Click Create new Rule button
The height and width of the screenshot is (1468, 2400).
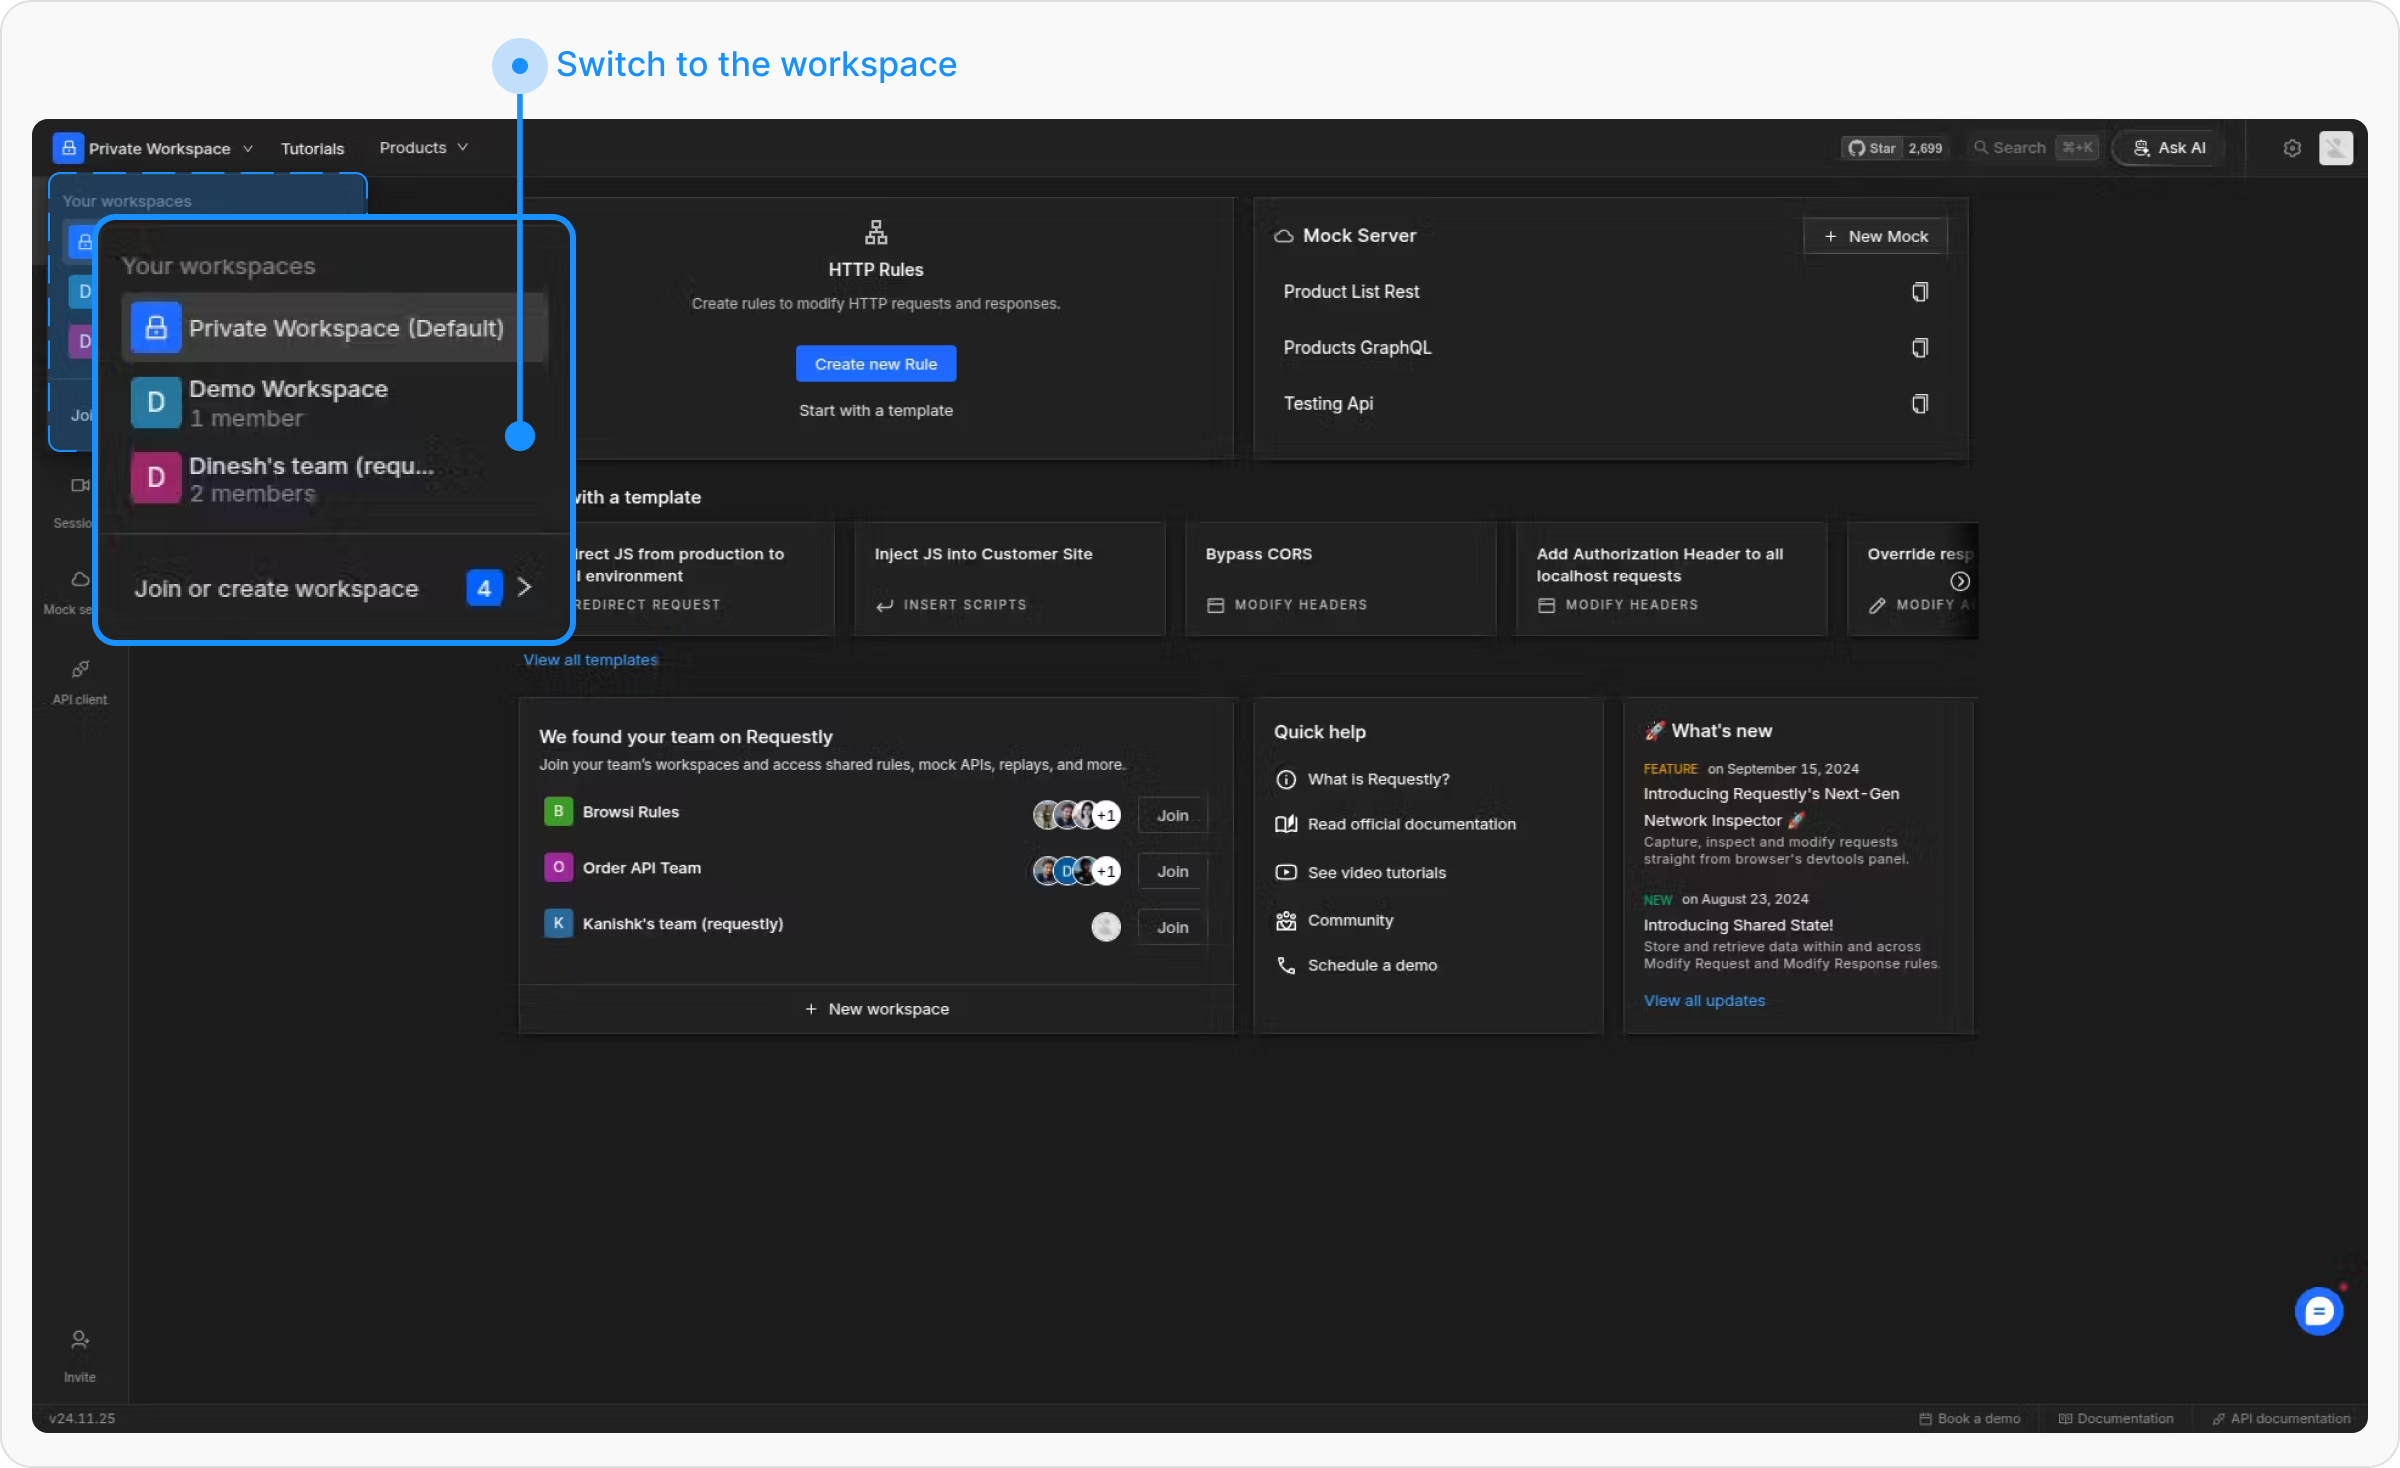[875, 364]
